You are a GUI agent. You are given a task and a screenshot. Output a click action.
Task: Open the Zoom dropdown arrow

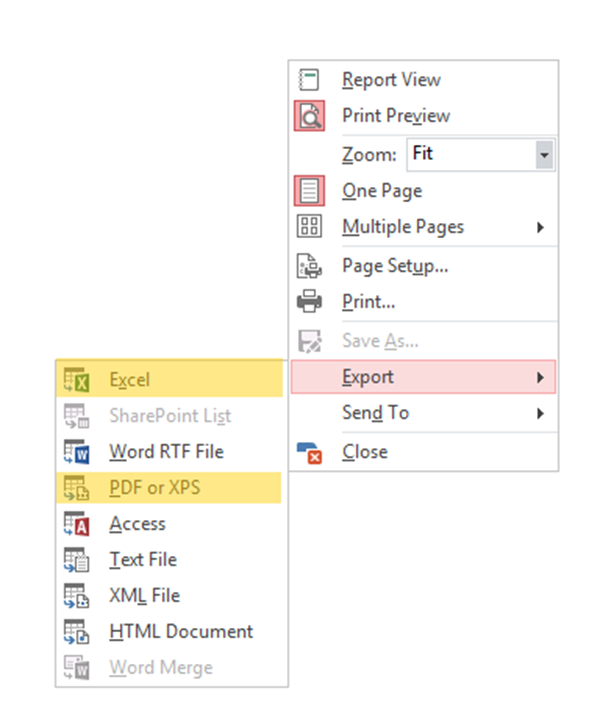pyautogui.click(x=544, y=155)
